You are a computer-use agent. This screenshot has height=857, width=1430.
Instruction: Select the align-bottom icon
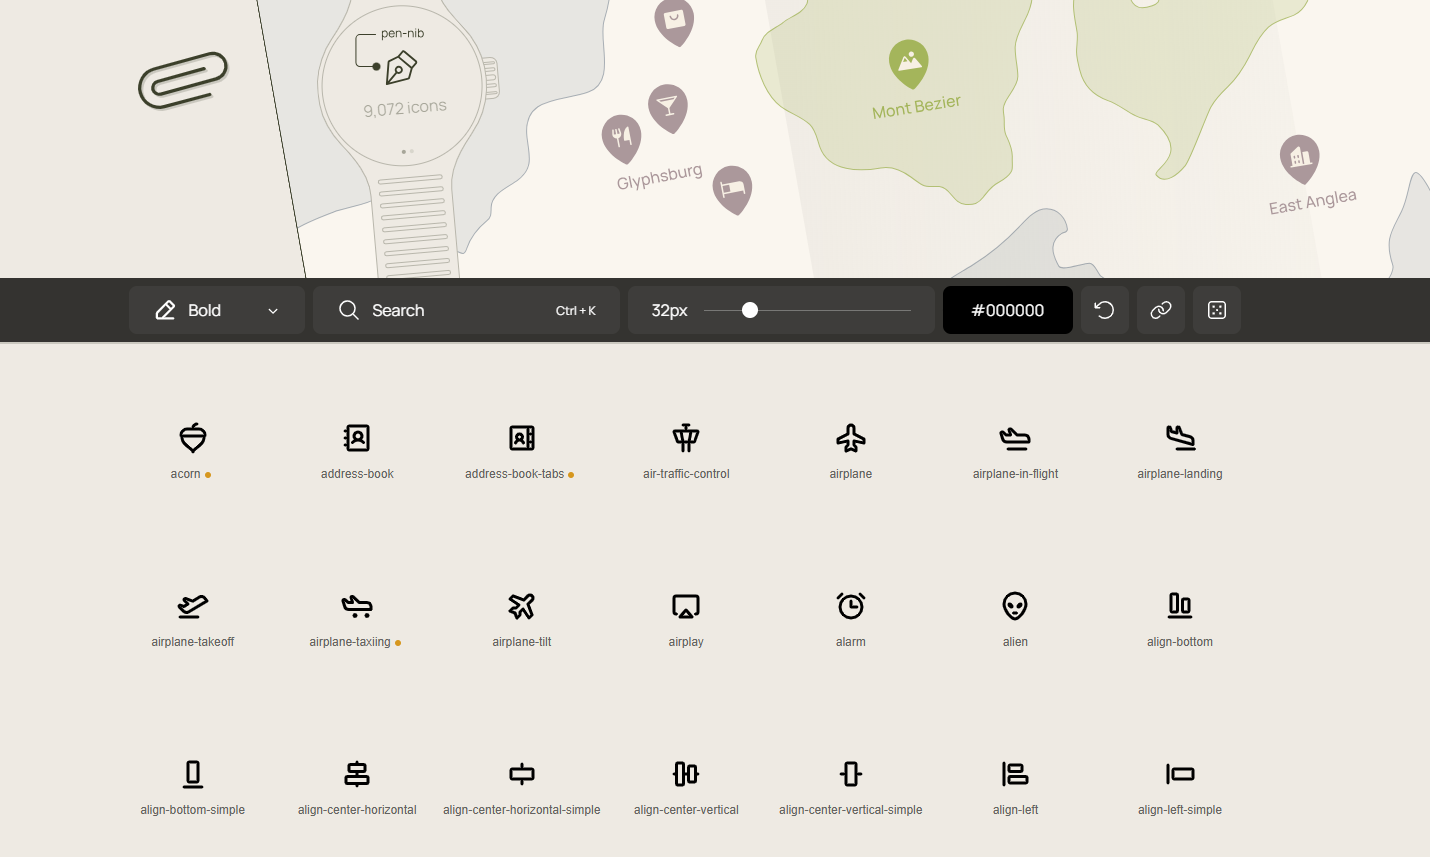tap(1180, 605)
